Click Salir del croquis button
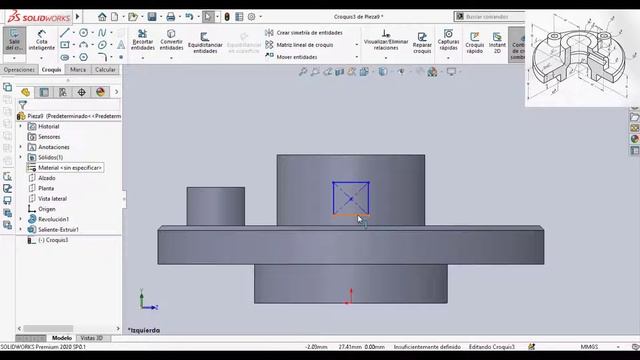 point(14,39)
